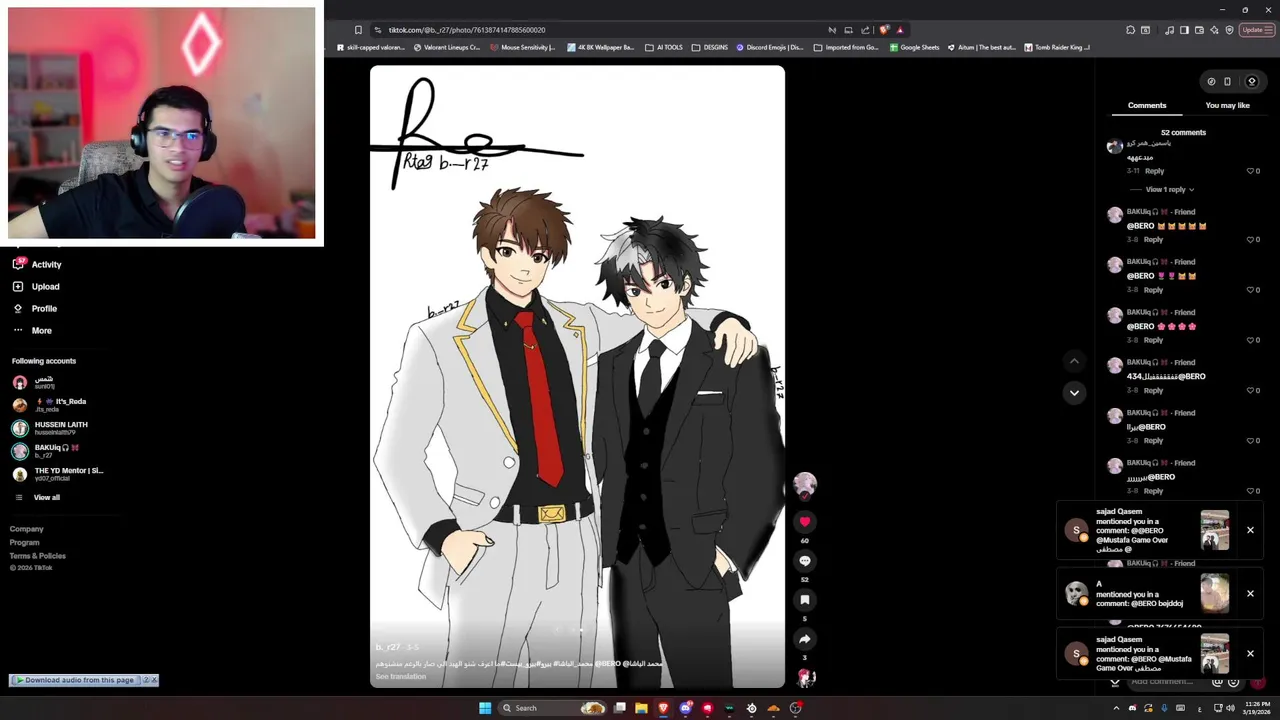This screenshot has width=1280, height=720.
Task: Bookmark this post with the save icon
Action: 805,600
